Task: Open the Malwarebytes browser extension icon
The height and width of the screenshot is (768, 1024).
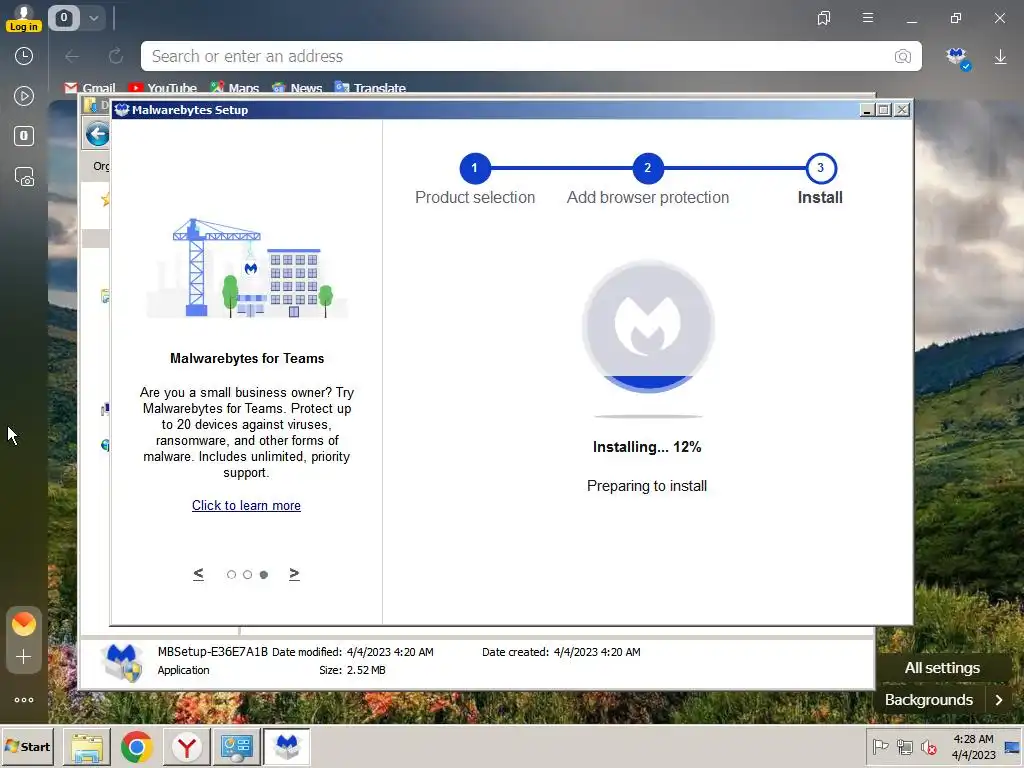Action: point(957,57)
